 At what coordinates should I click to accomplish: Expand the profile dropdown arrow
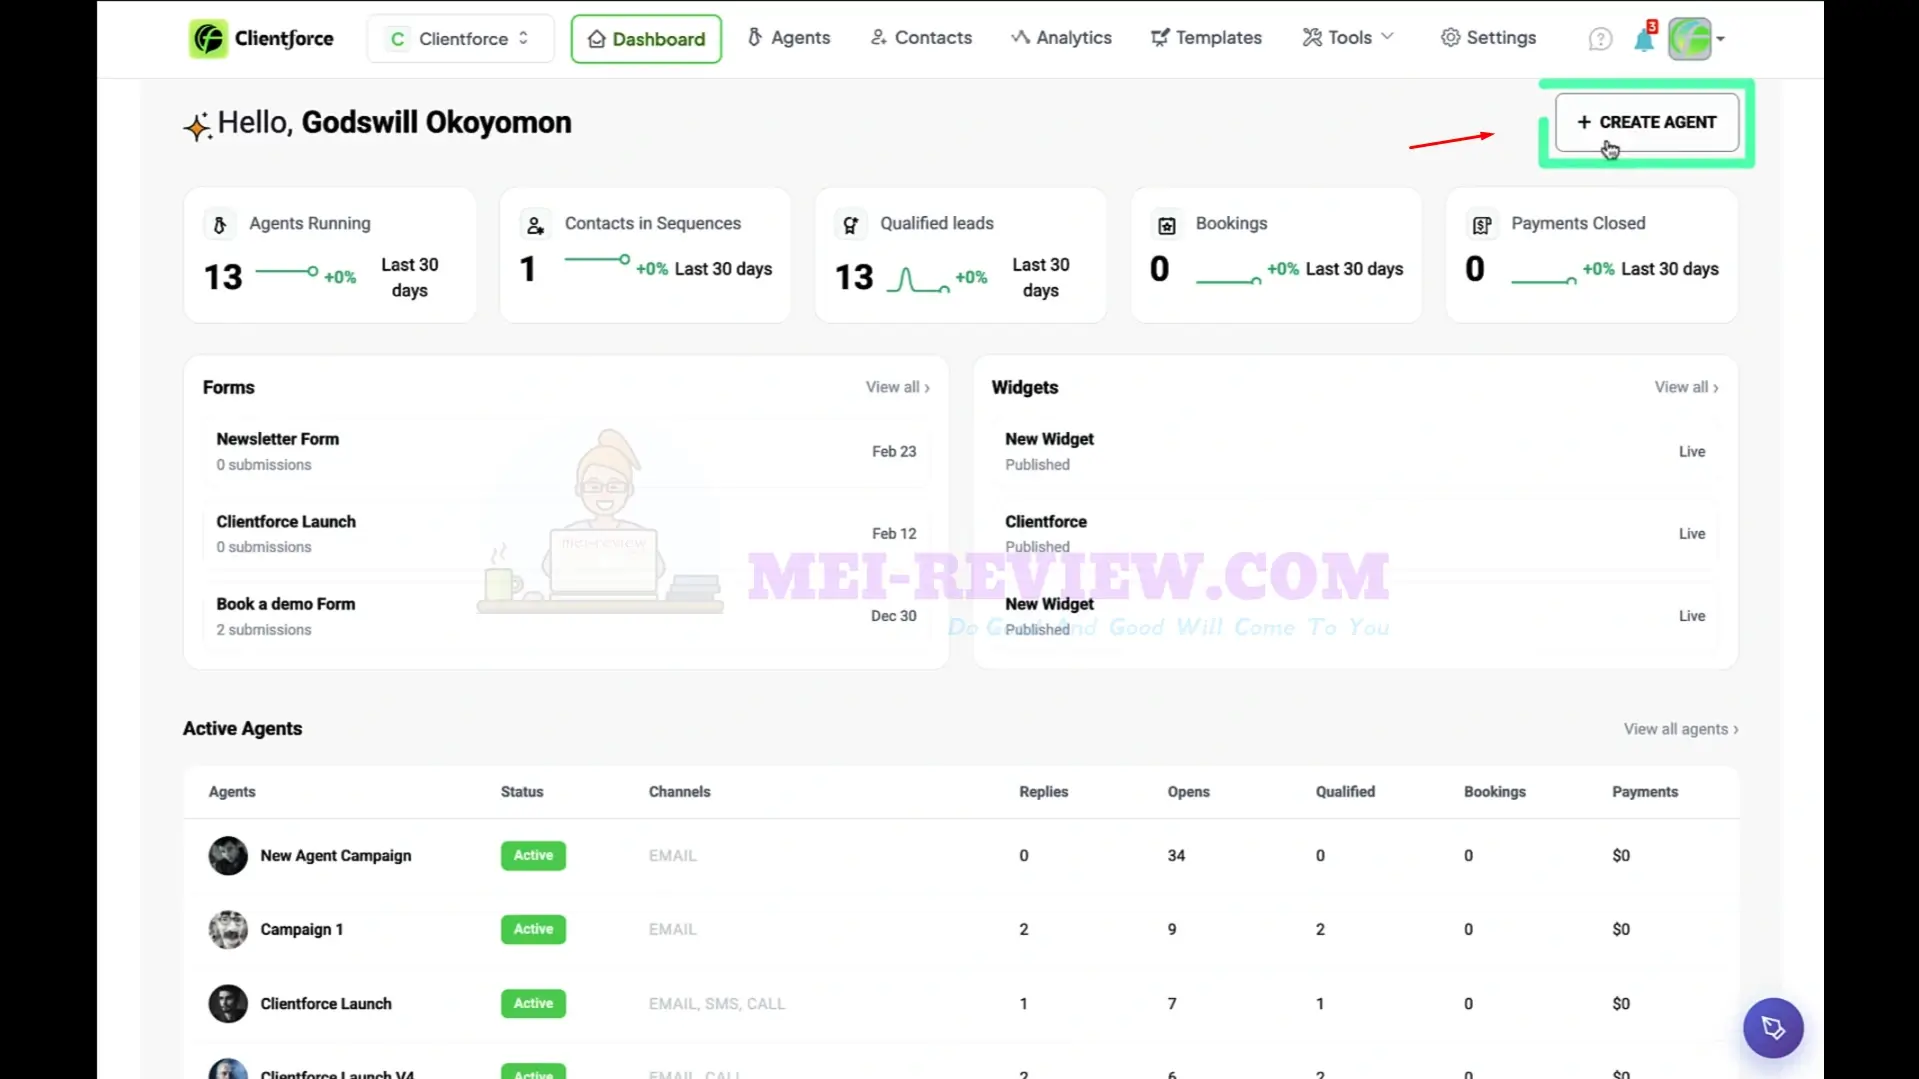click(x=1721, y=40)
